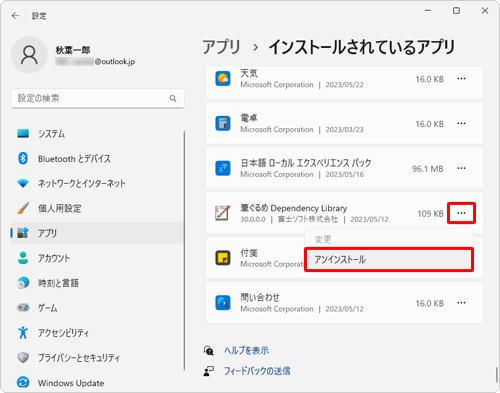The height and width of the screenshot is (393, 500).
Task: Click the 時刻と言語 globe icon
Action: pyautogui.click(x=23, y=283)
